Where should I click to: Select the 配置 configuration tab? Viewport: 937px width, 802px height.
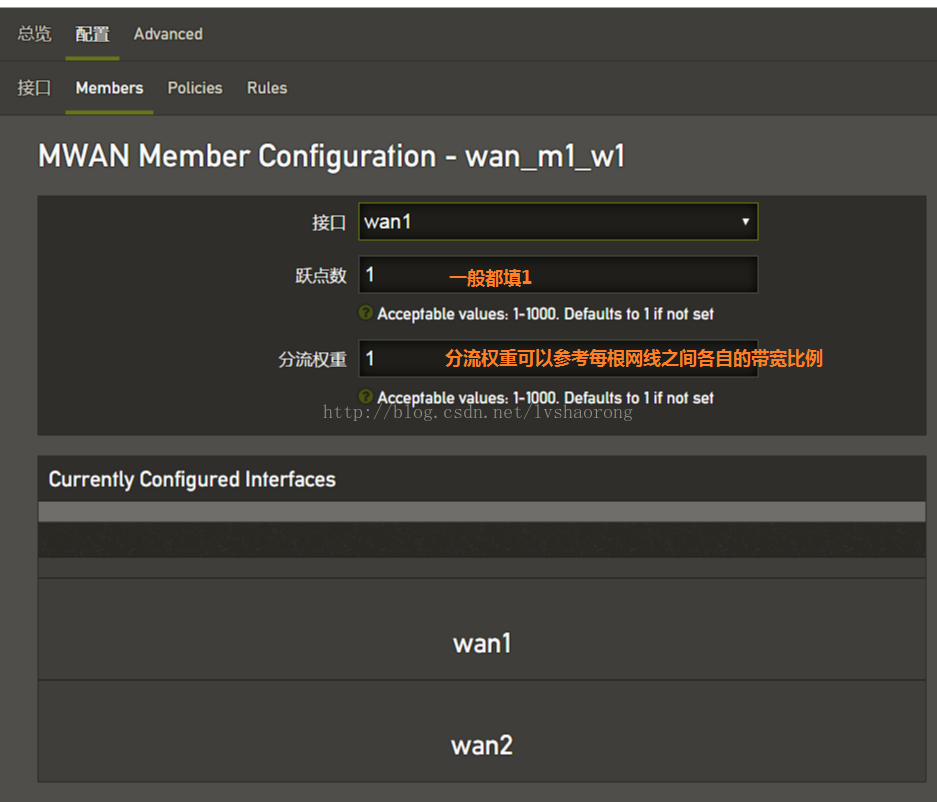92,34
